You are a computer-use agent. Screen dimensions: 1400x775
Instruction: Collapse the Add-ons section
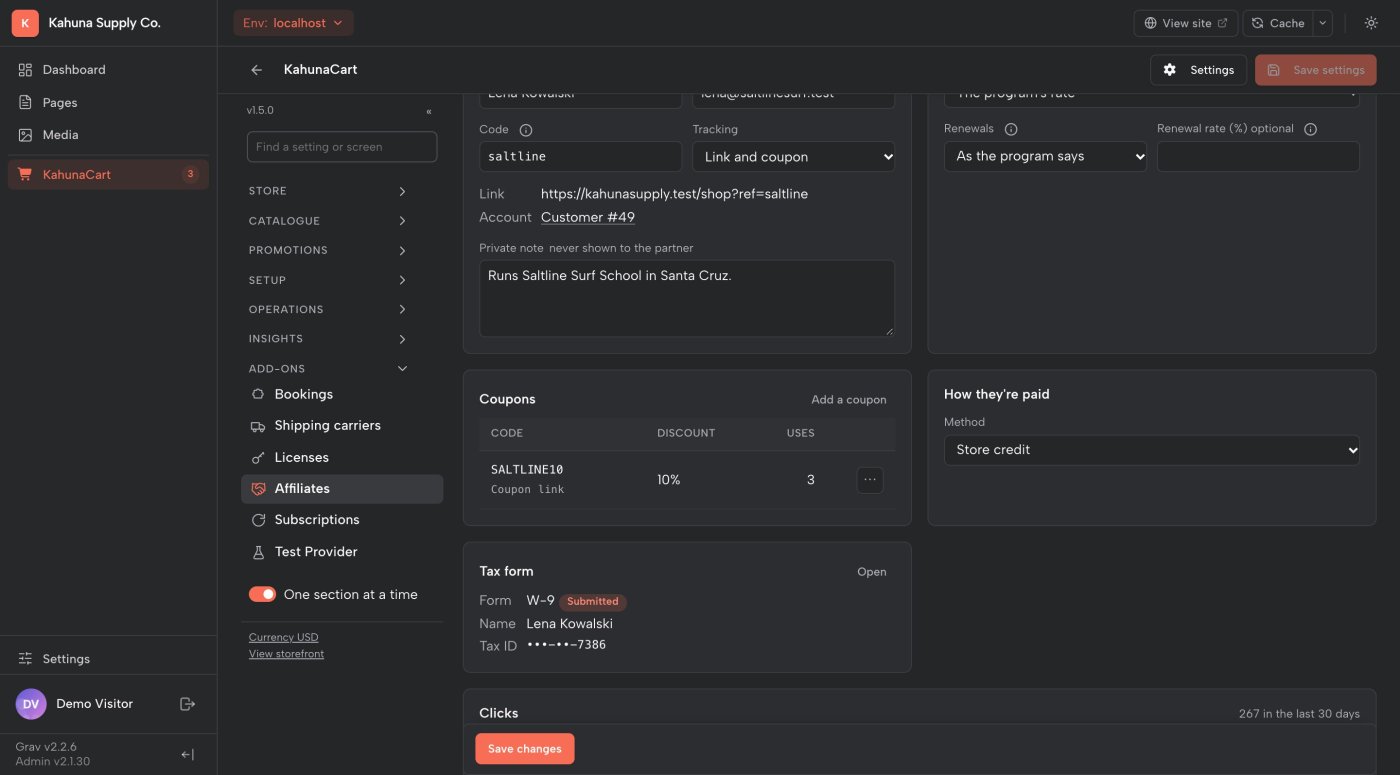pos(329,369)
